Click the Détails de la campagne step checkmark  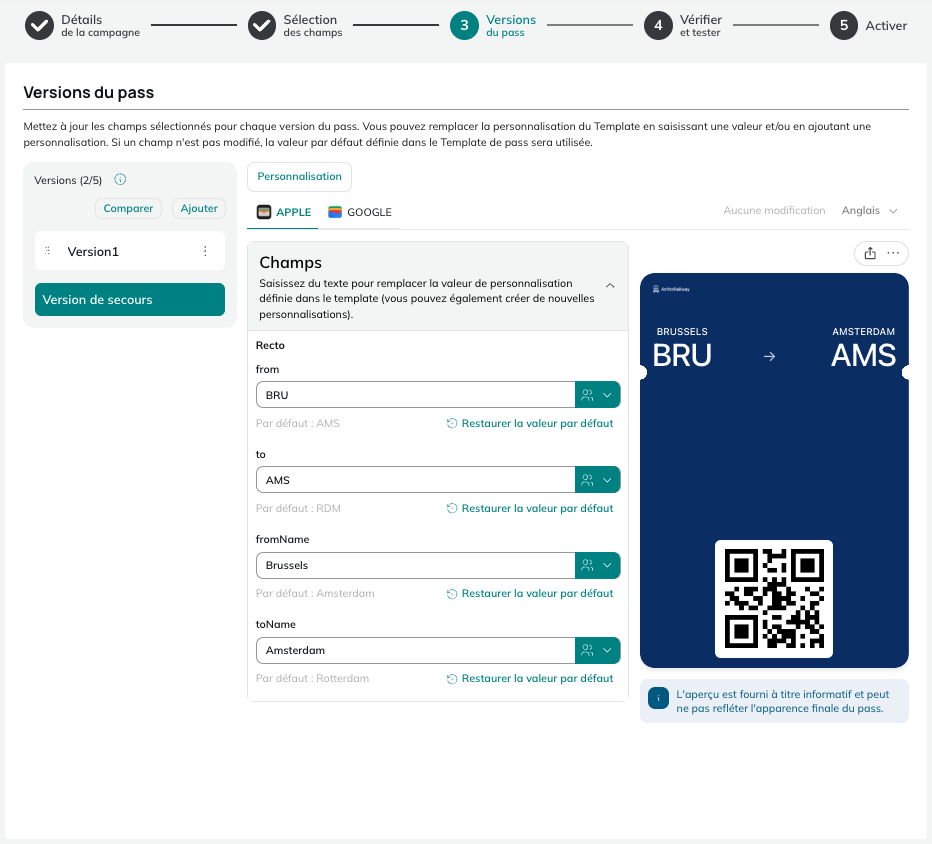(39, 26)
